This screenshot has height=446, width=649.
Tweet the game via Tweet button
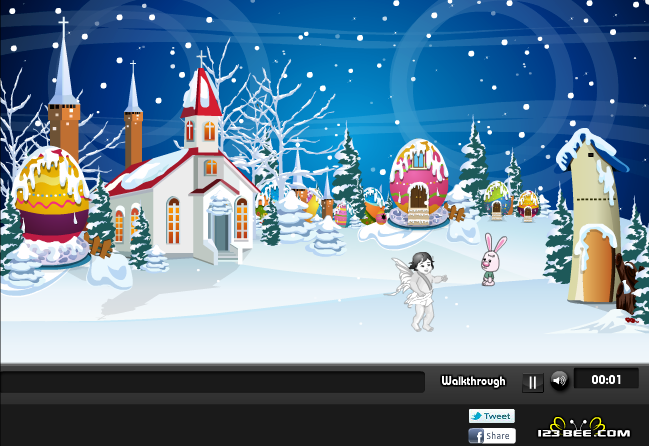tap(492, 416)
